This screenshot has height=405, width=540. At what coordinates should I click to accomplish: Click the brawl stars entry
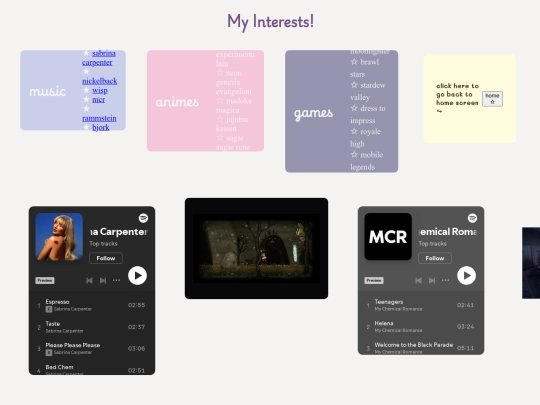coord(365,68)
